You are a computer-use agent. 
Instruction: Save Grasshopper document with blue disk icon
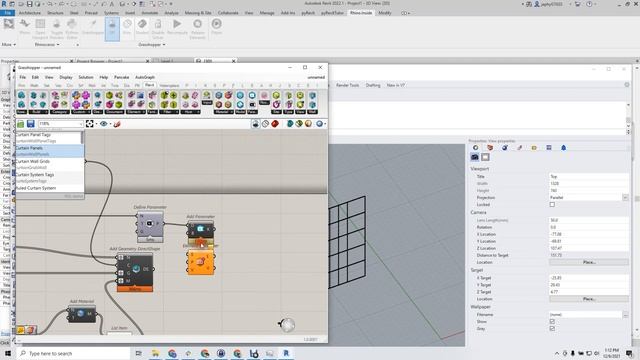(x=31, y=124)
